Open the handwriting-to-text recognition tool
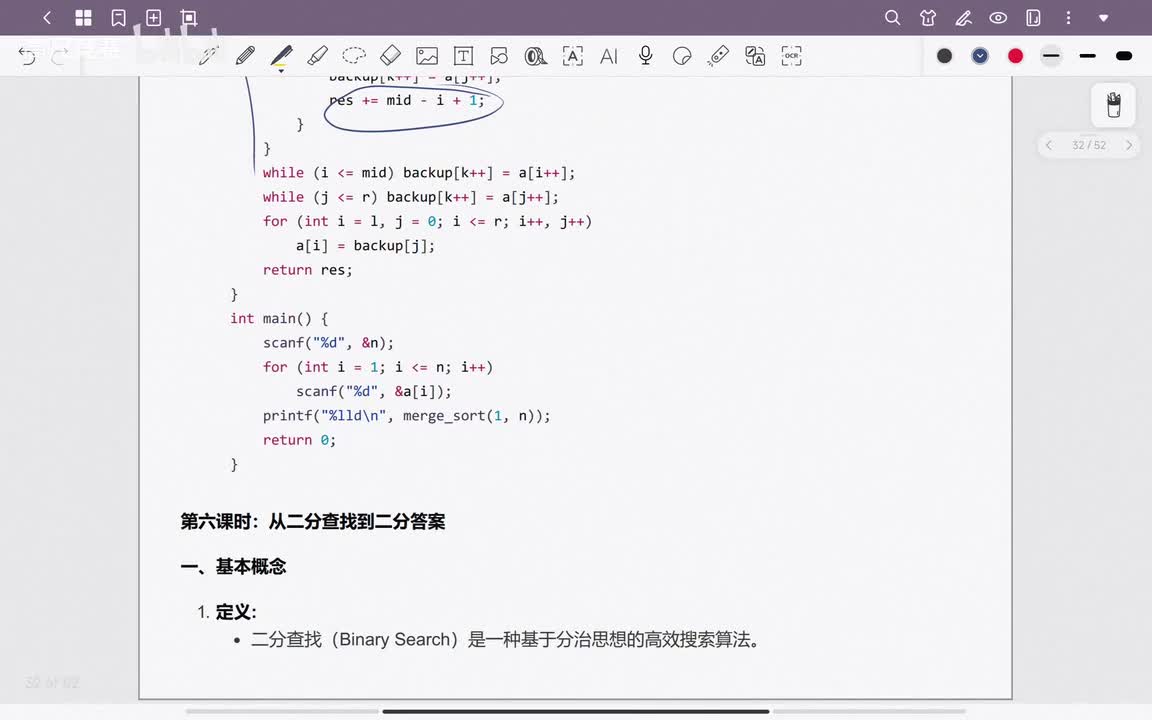 (572, 56)
